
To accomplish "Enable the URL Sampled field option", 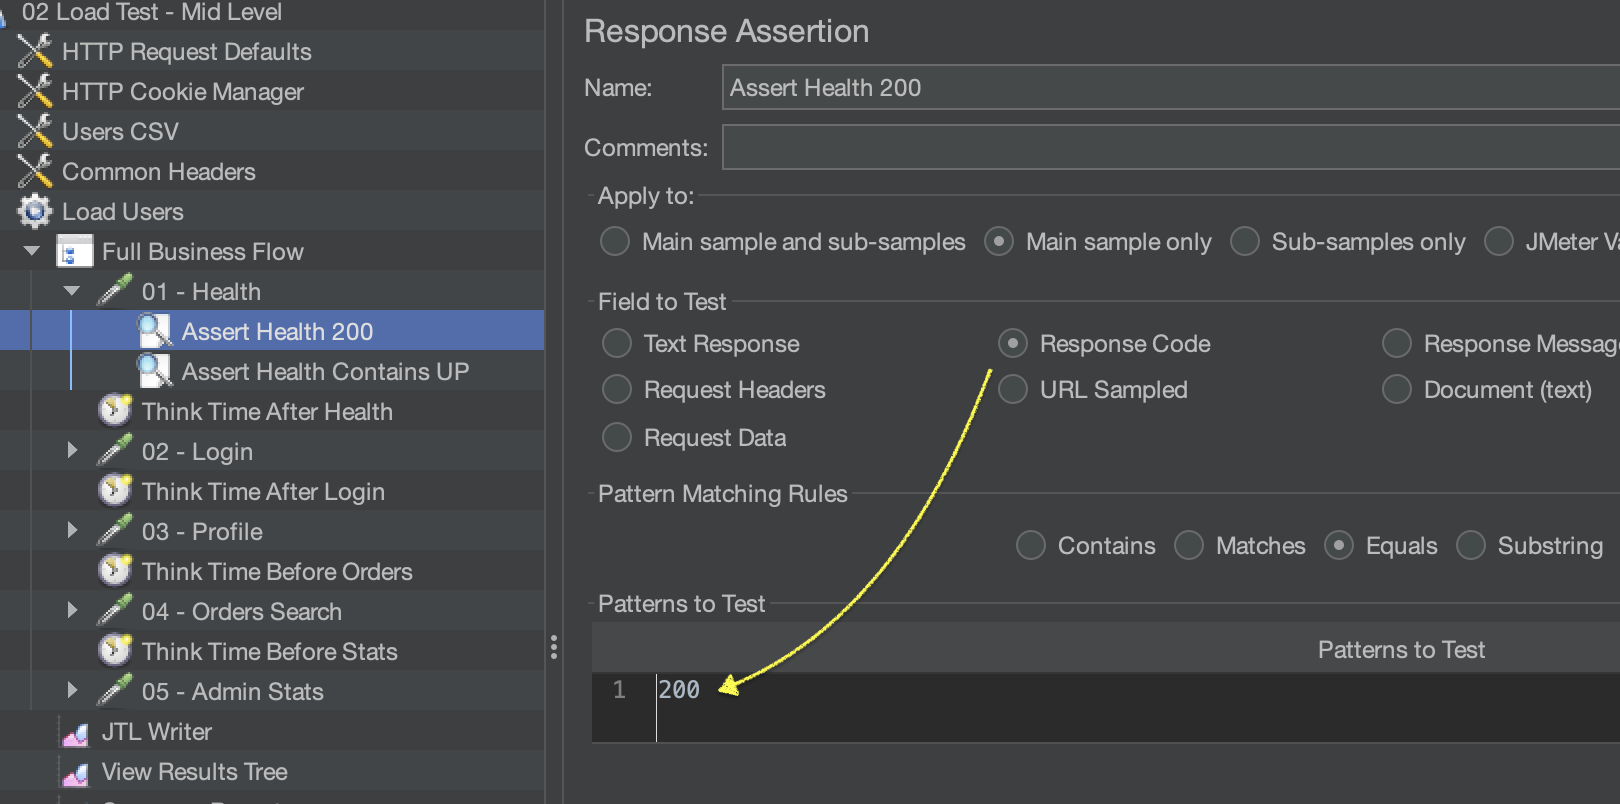I will (1013, 390).
